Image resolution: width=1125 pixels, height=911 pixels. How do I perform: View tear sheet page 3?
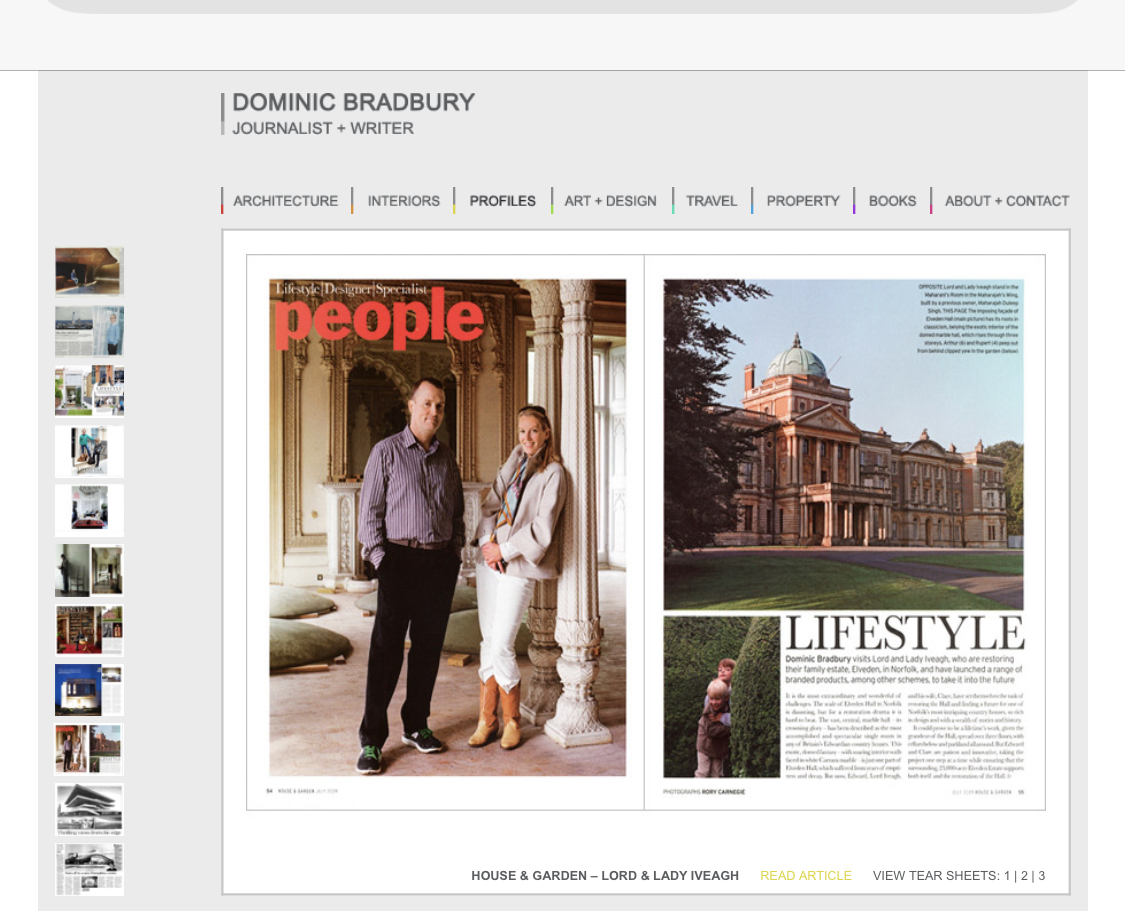tap(1041, 876)
